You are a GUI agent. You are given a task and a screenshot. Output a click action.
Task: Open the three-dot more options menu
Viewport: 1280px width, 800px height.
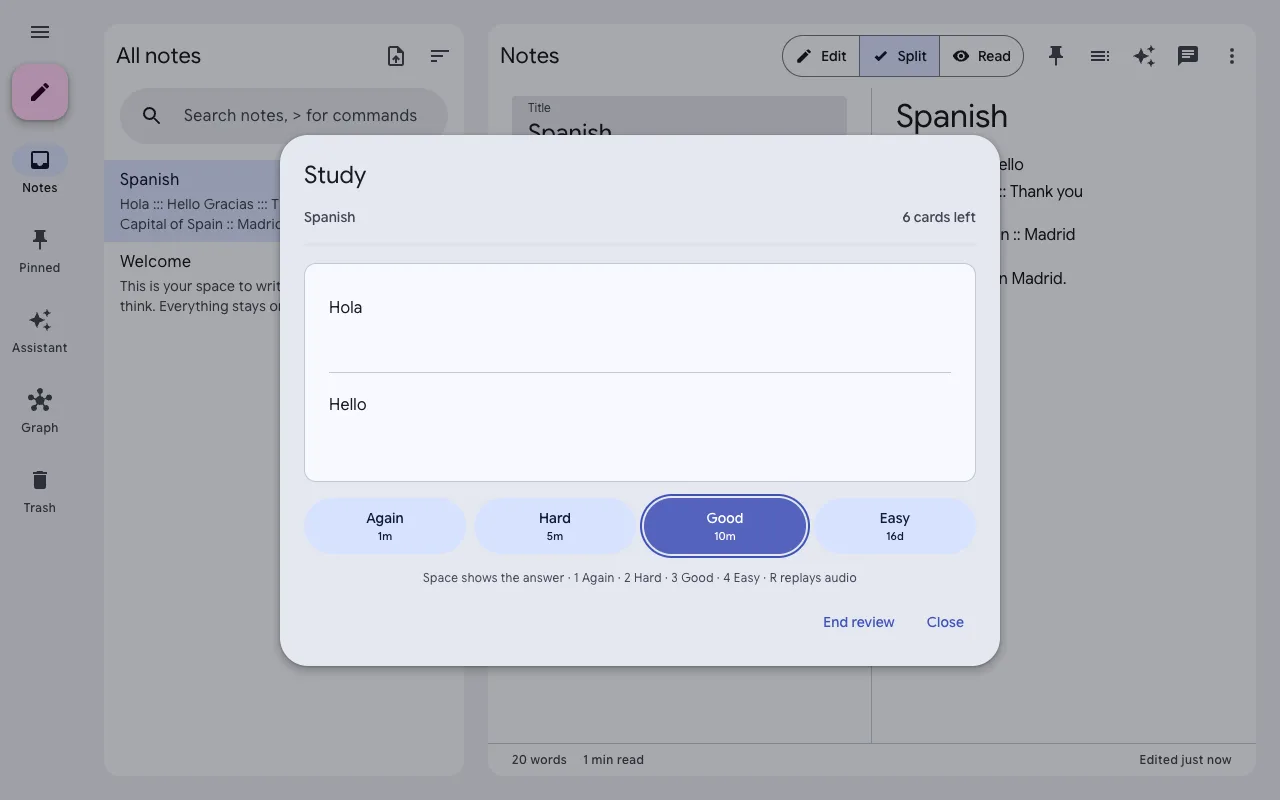1232,56
